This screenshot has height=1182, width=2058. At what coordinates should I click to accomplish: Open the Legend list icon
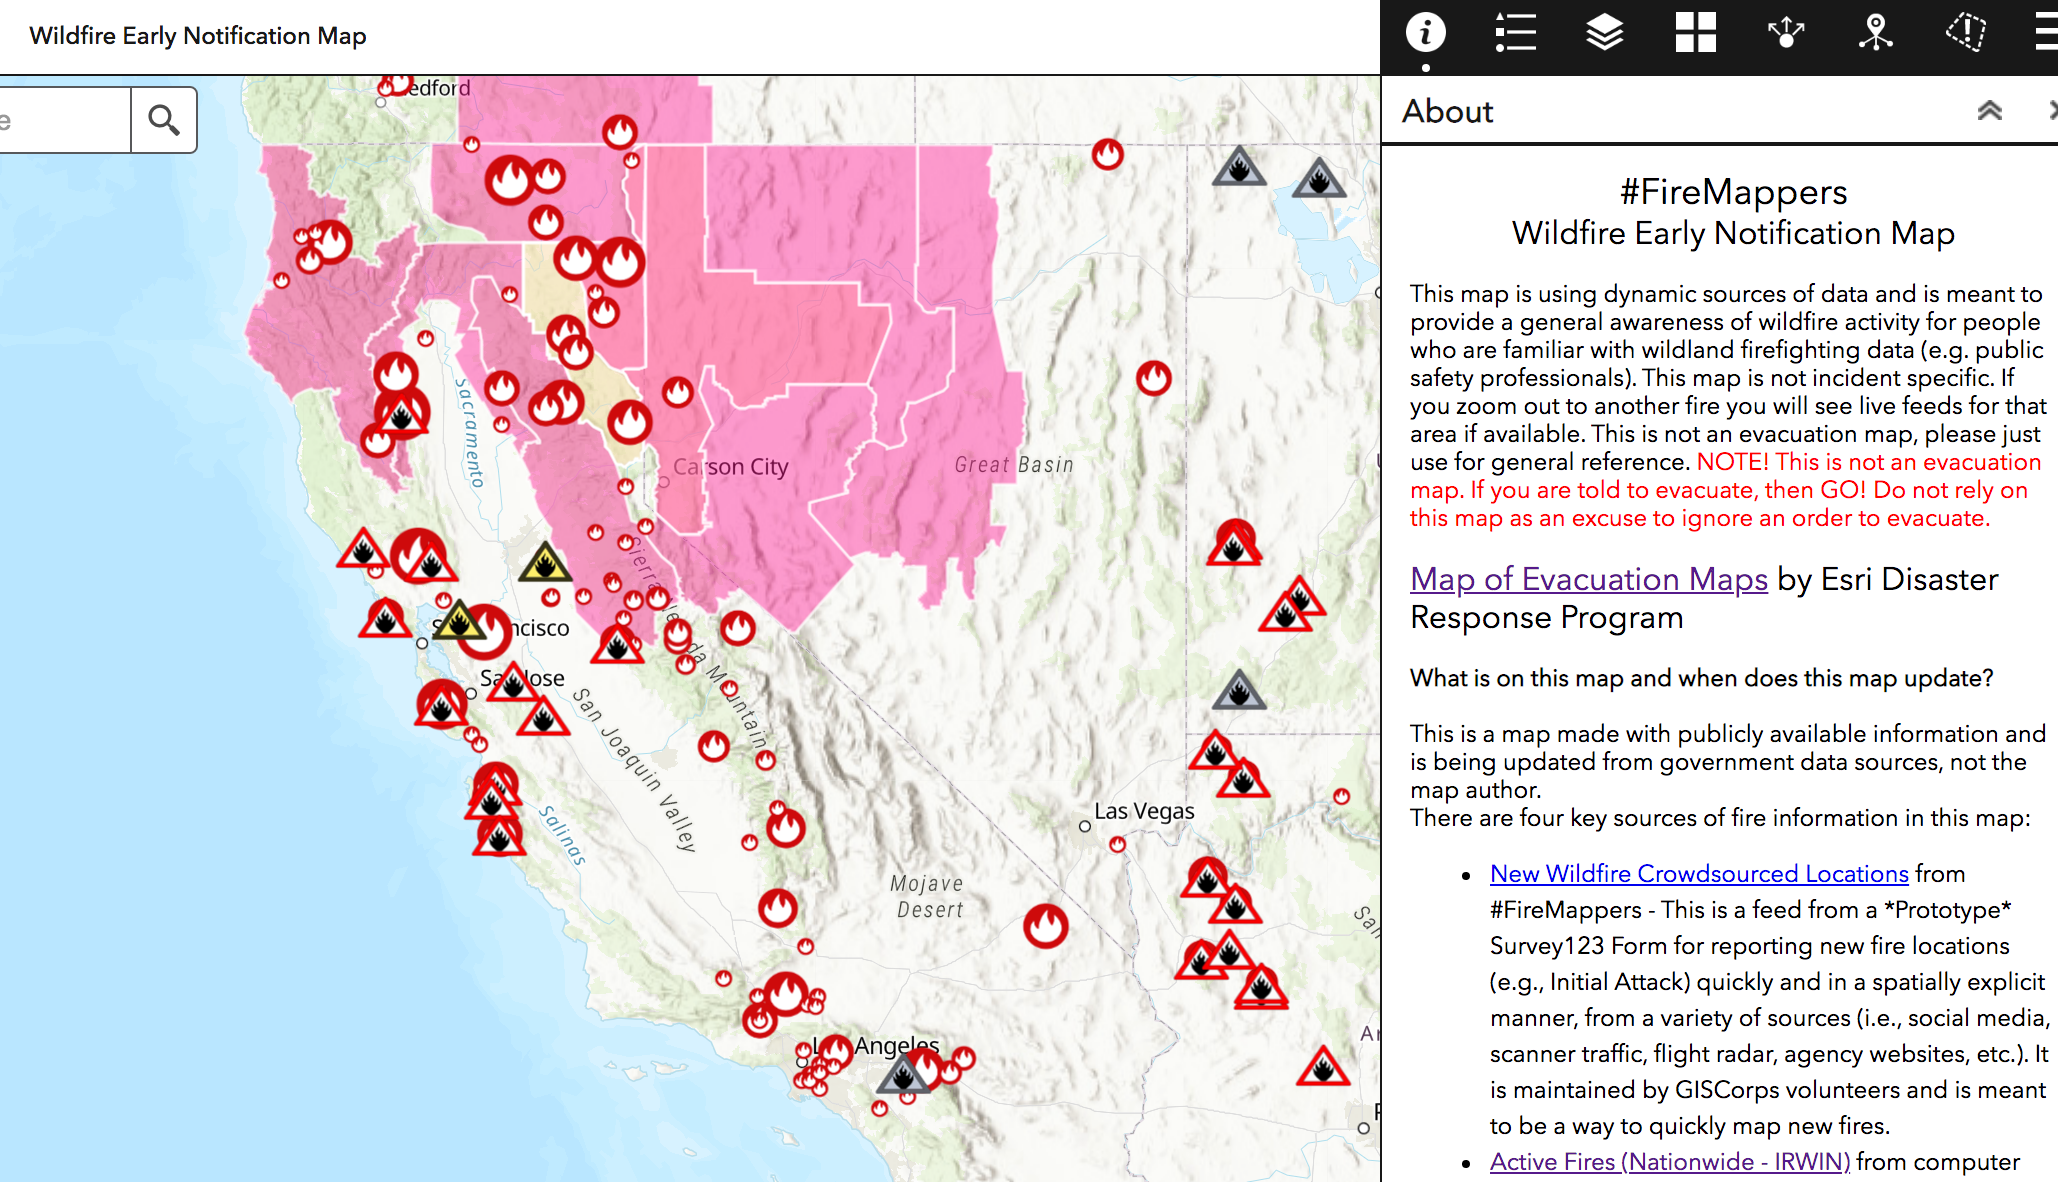pos(1515,33)
